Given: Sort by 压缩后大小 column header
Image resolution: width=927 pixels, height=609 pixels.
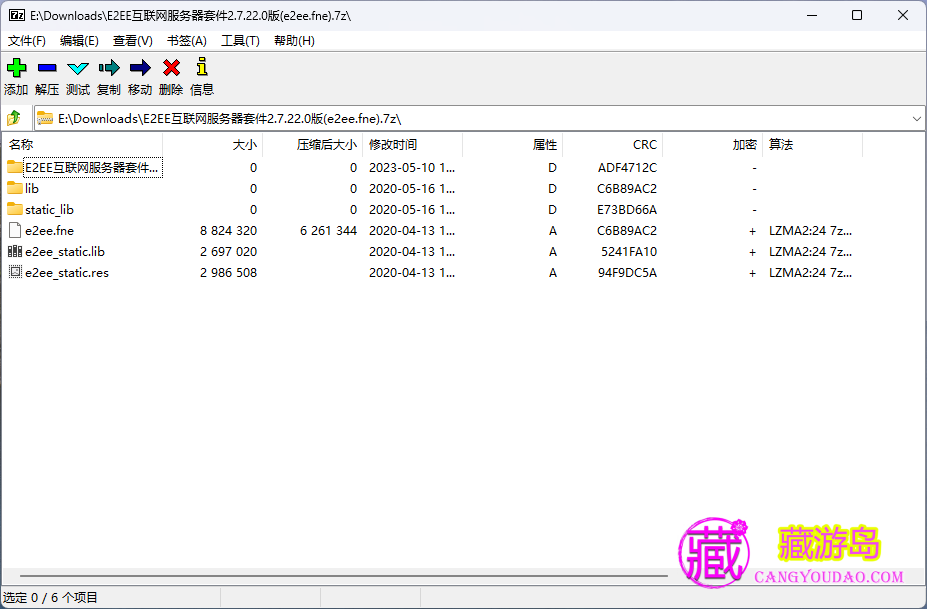Looking at the screenshot, I should (x=313, y=145).
